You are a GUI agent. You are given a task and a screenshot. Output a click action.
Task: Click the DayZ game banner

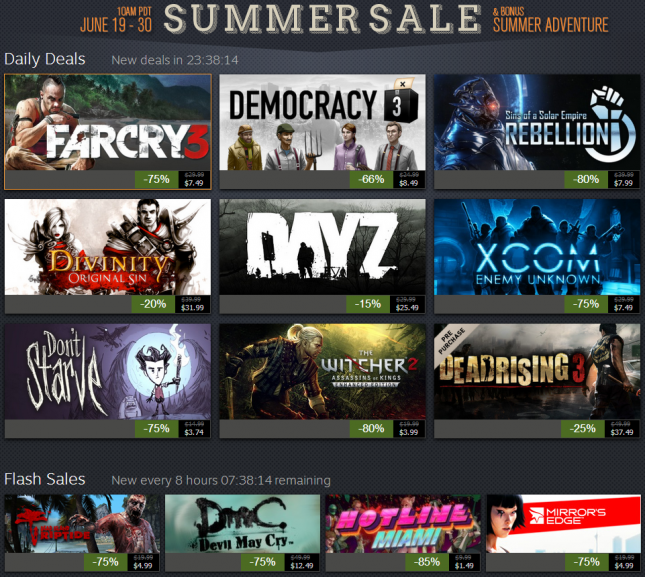(x=322, y=247)
